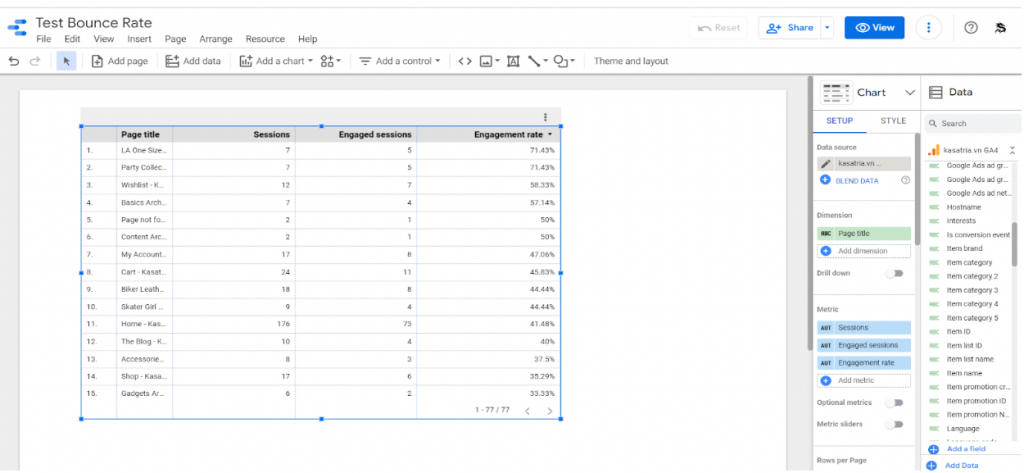Turn on the Metric sliders switch

point(894,424)
